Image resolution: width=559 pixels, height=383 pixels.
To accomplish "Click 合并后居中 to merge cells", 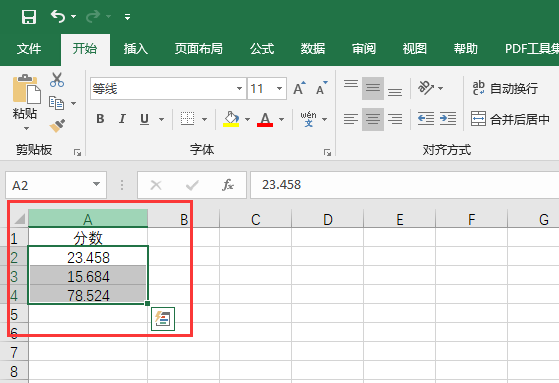I will [510, 119].
